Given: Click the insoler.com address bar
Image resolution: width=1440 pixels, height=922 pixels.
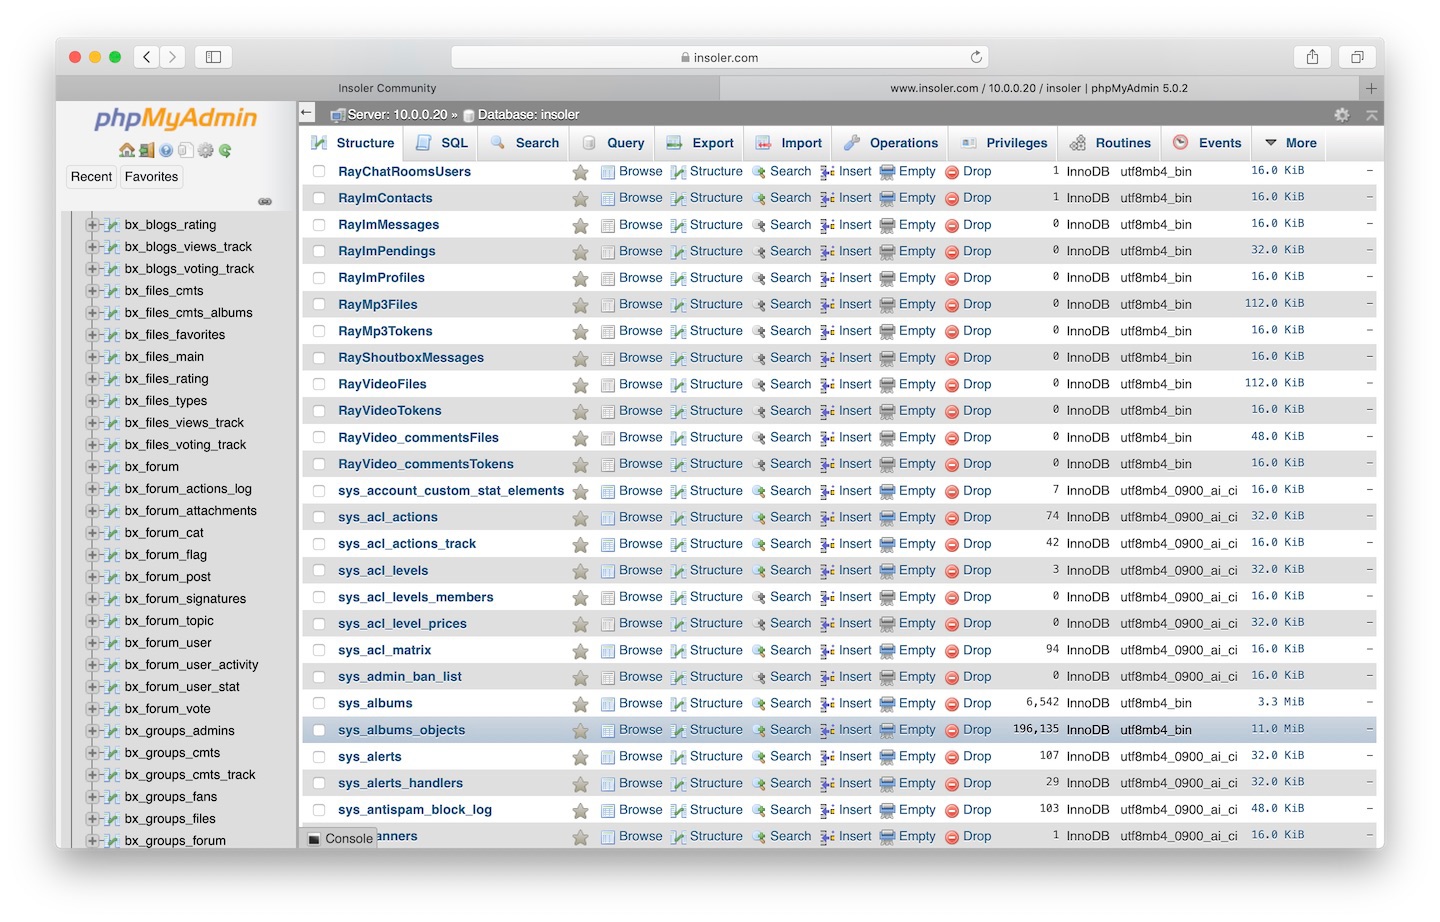Looking at the screenshot, I should tap(720, 57).
